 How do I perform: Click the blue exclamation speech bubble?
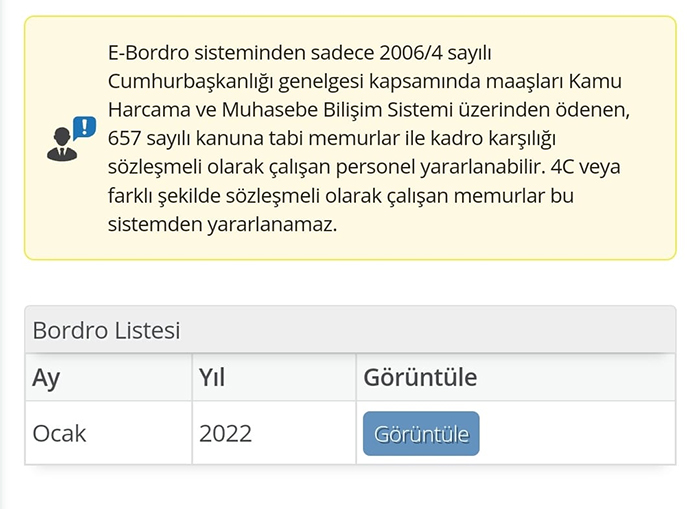click(x=84, y=128)
